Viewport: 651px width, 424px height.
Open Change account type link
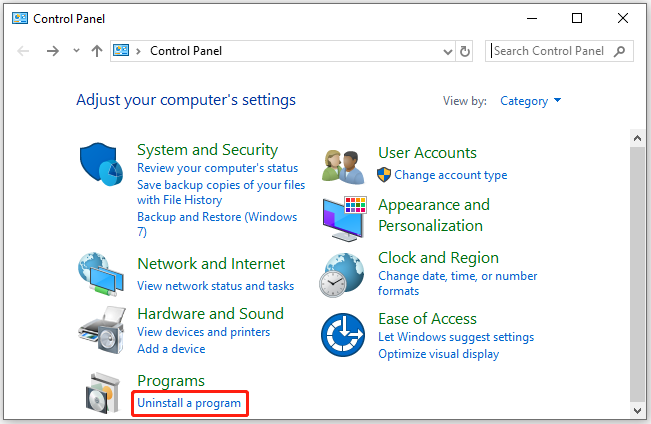pyautogui.click(x=450, y=175)
